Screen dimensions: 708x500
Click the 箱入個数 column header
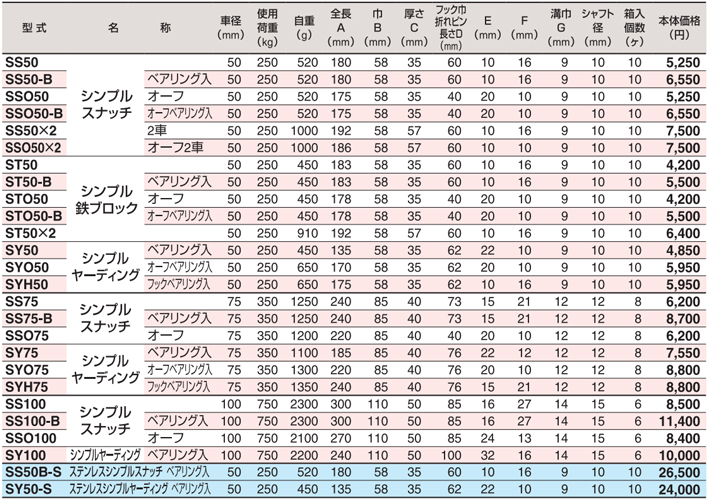pyautogui.click(x=634, y=28)
